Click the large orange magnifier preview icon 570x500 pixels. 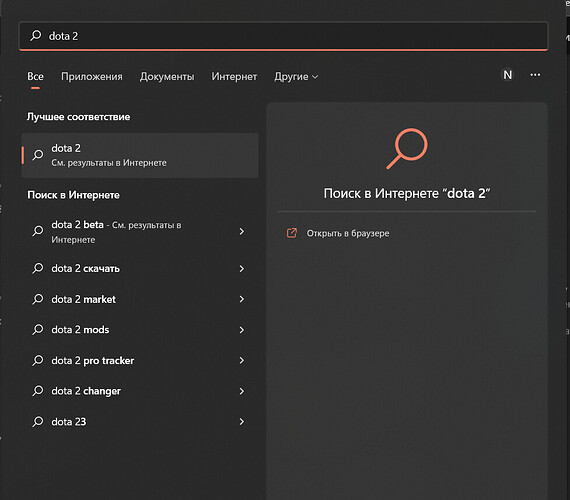(407, 148)
